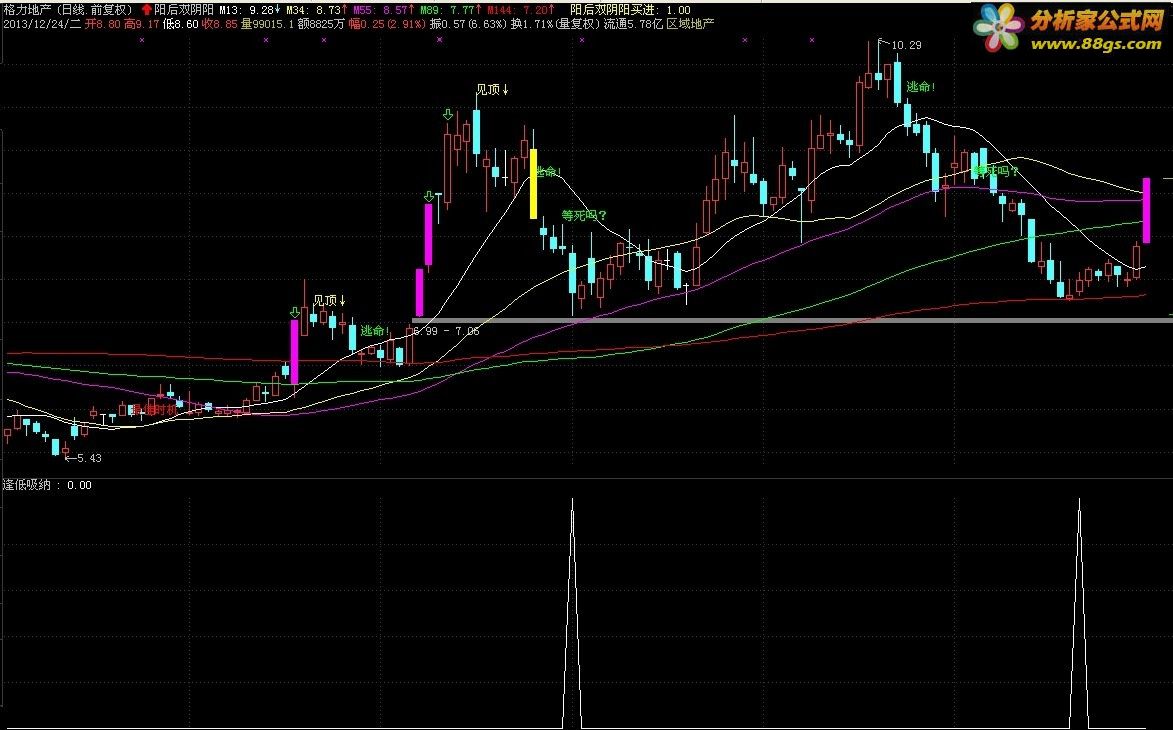Select the gray horizontal support line

click(792, 321)
